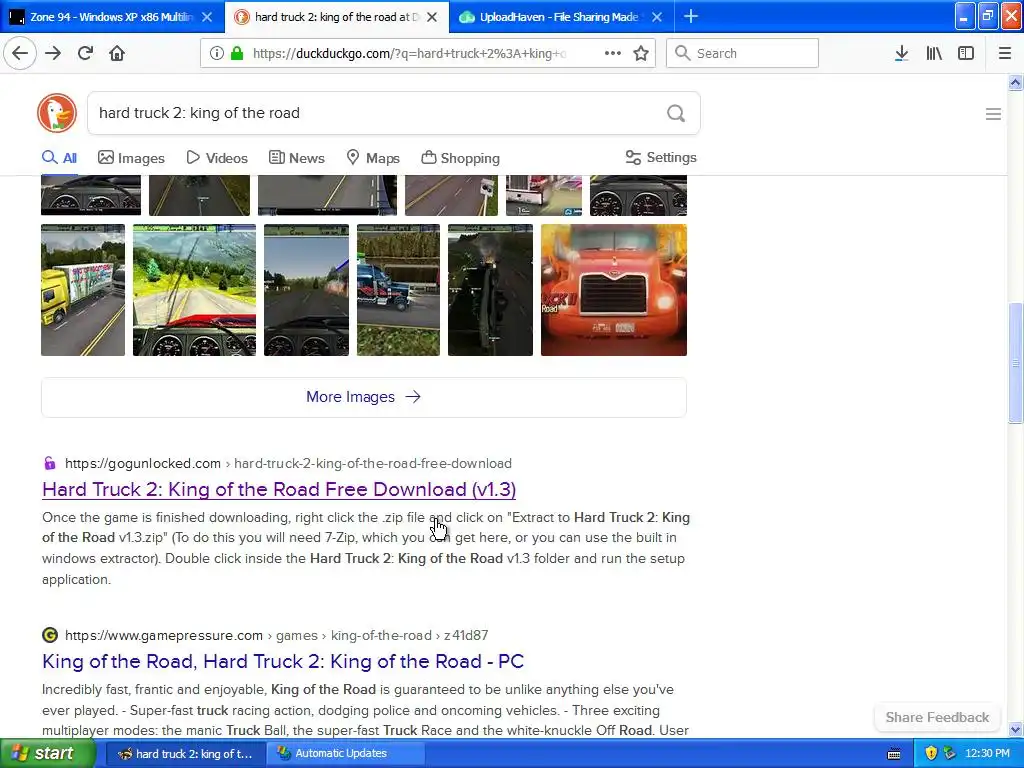
Task: Open the Firefox home page
Action: pos(117,54)
